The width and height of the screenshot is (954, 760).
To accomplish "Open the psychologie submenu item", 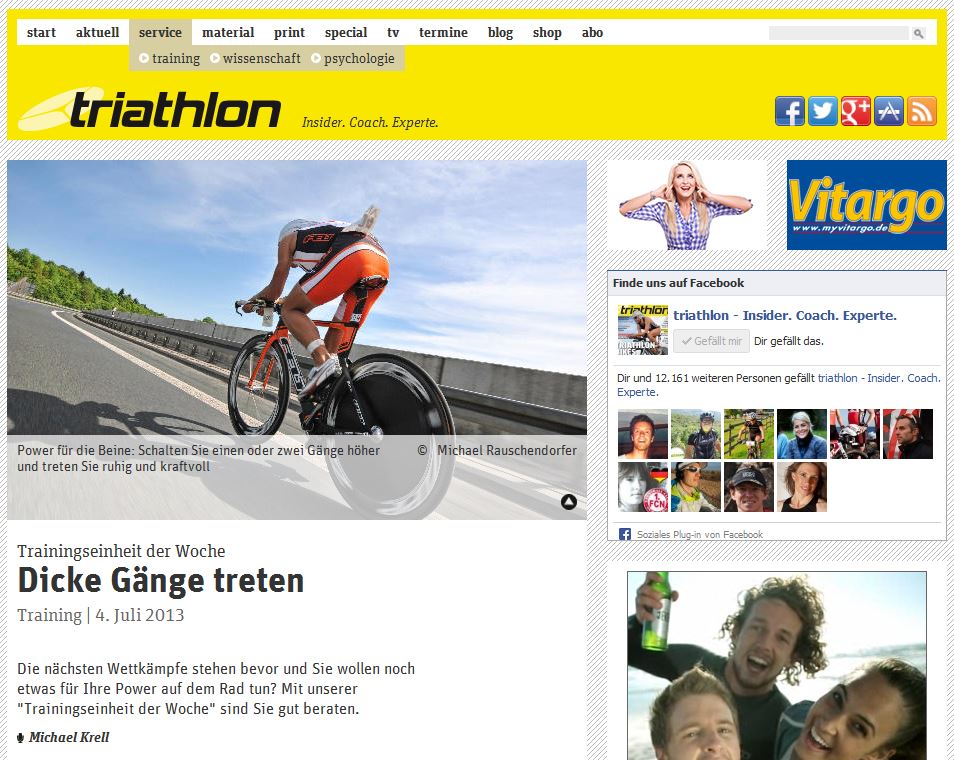I will pyautogui.click(x=353, y=58).
